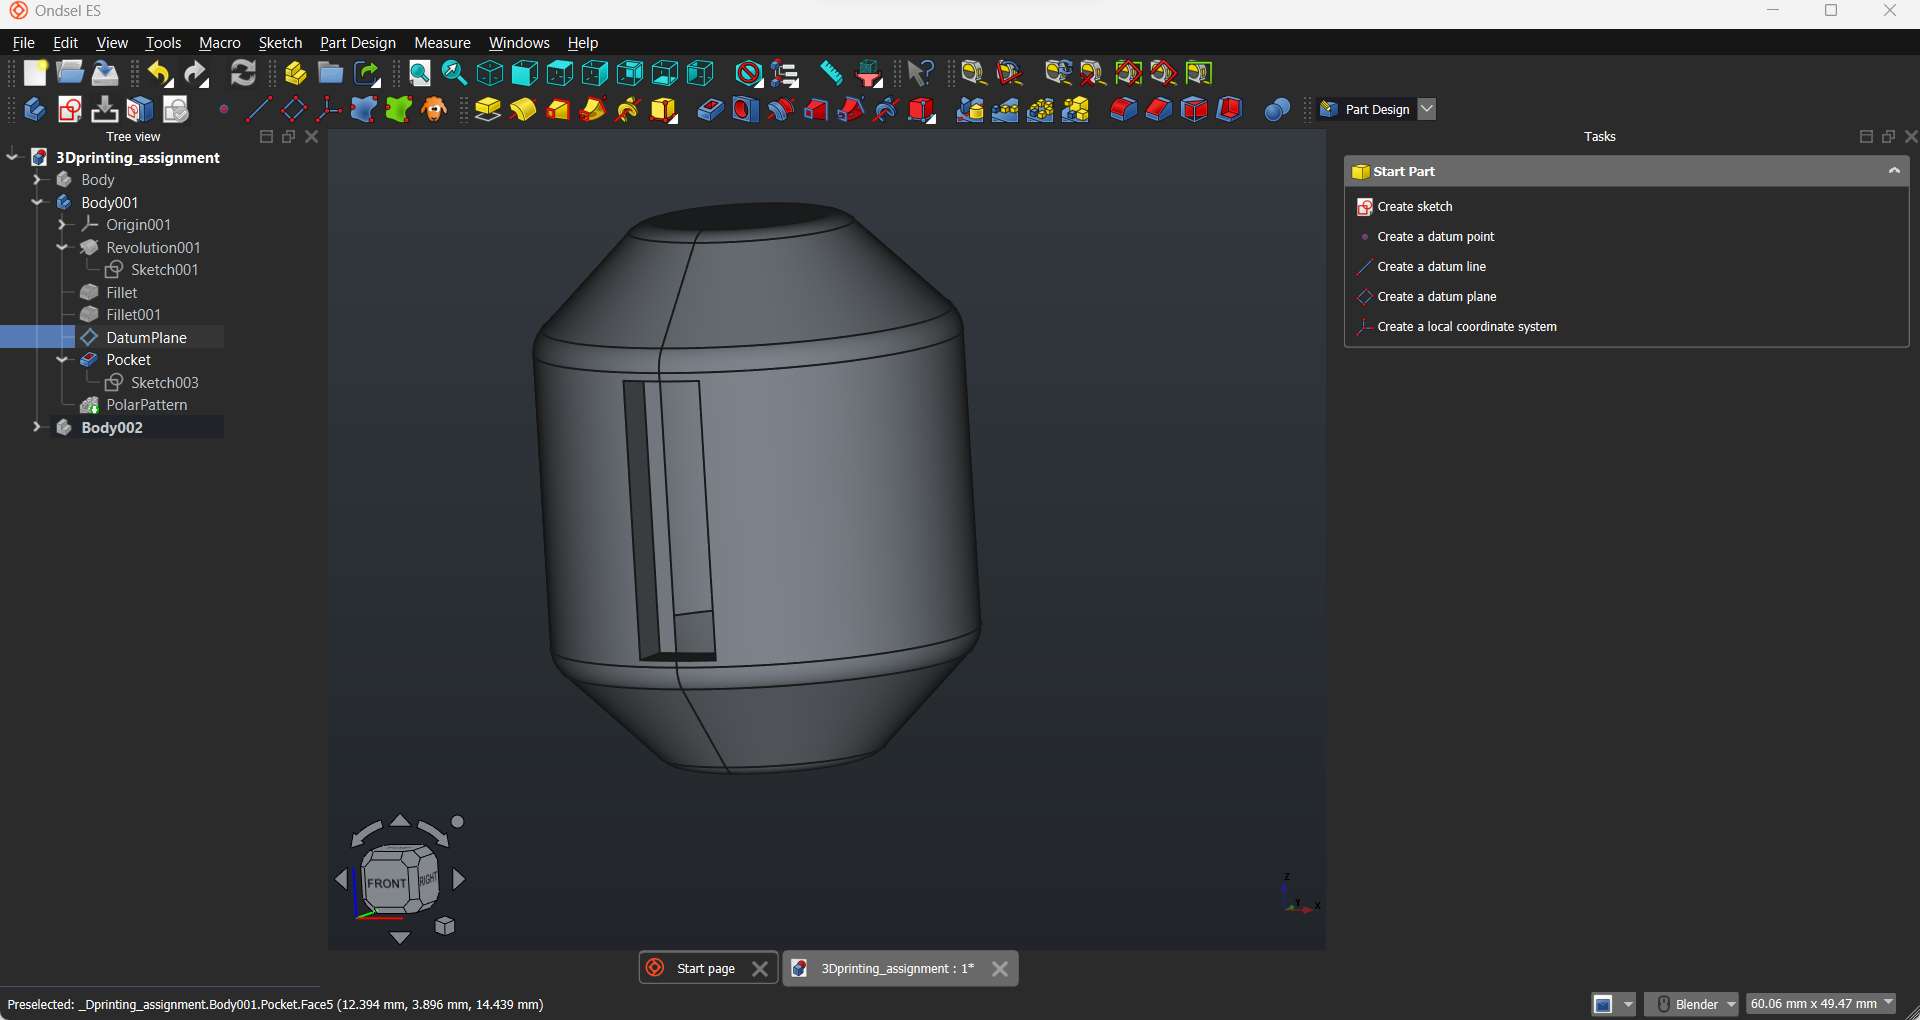1920x1020 pixels.
Task: Collapse the Body001 tree node
Action: [37, 202]
